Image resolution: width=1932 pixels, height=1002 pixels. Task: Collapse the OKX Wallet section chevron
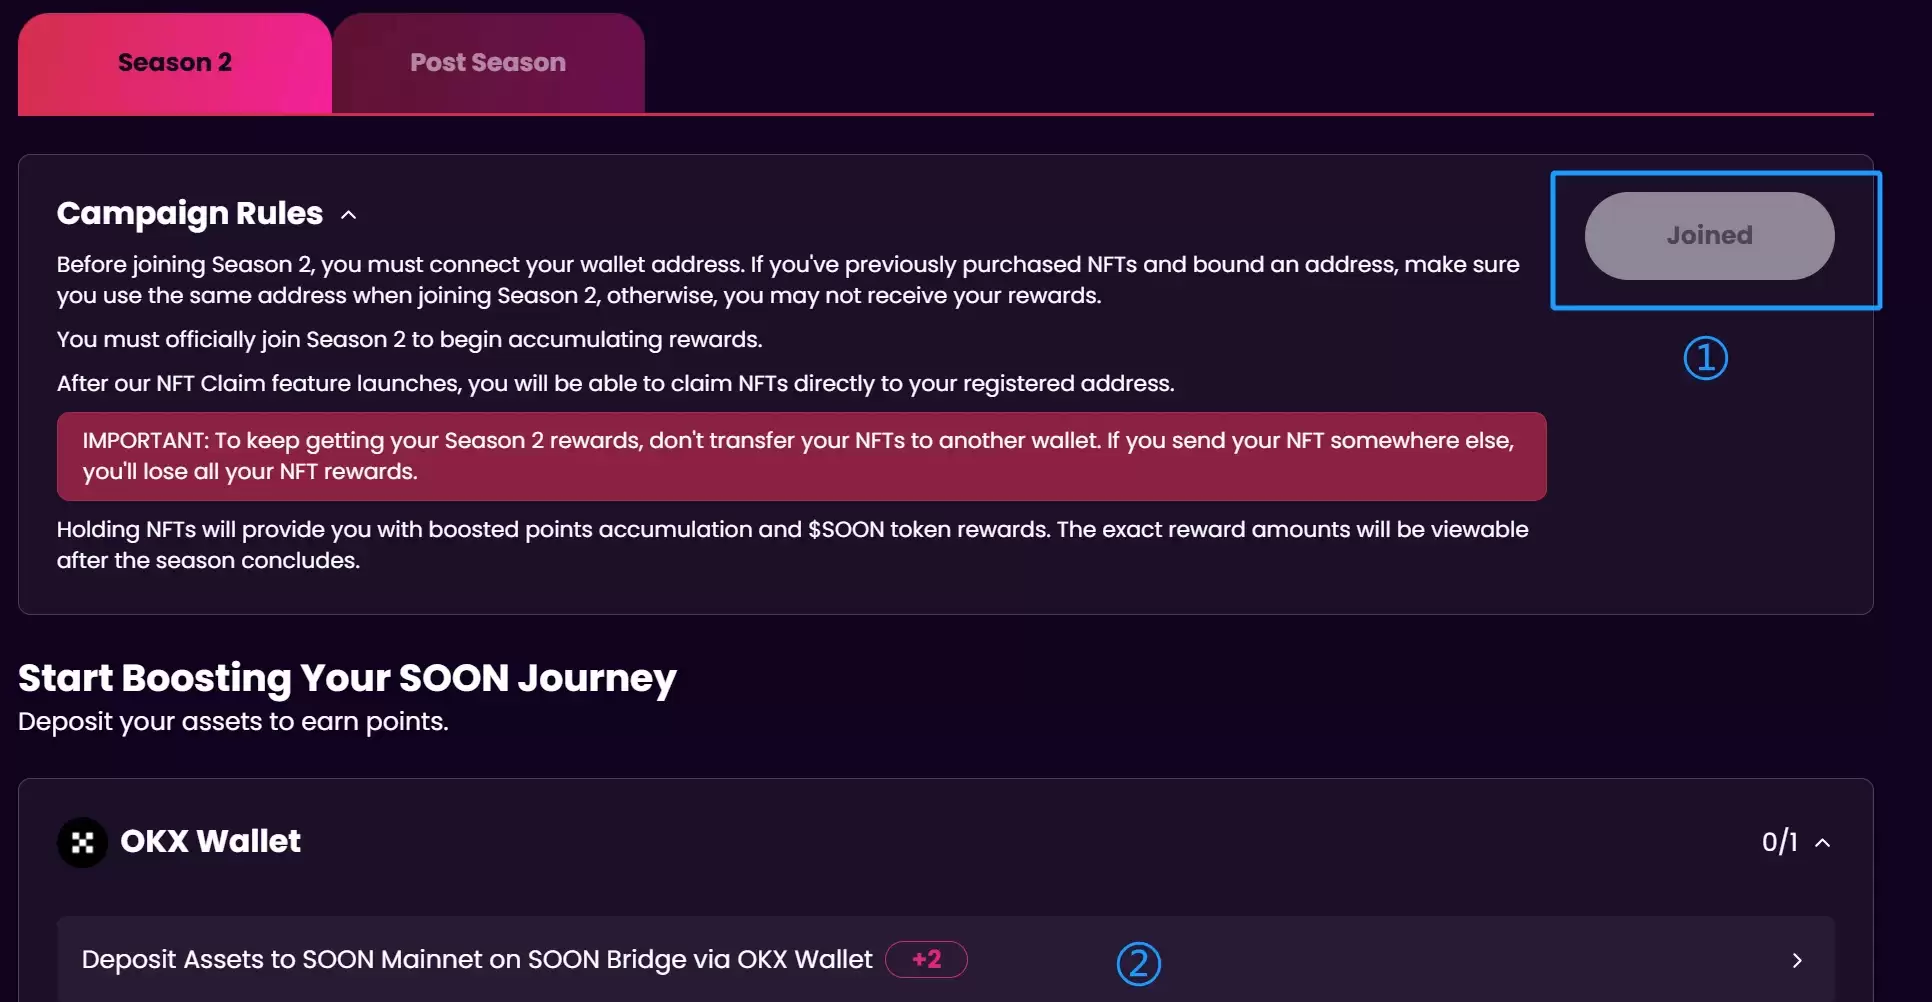pyautogui.click(x=1823, y=843)
